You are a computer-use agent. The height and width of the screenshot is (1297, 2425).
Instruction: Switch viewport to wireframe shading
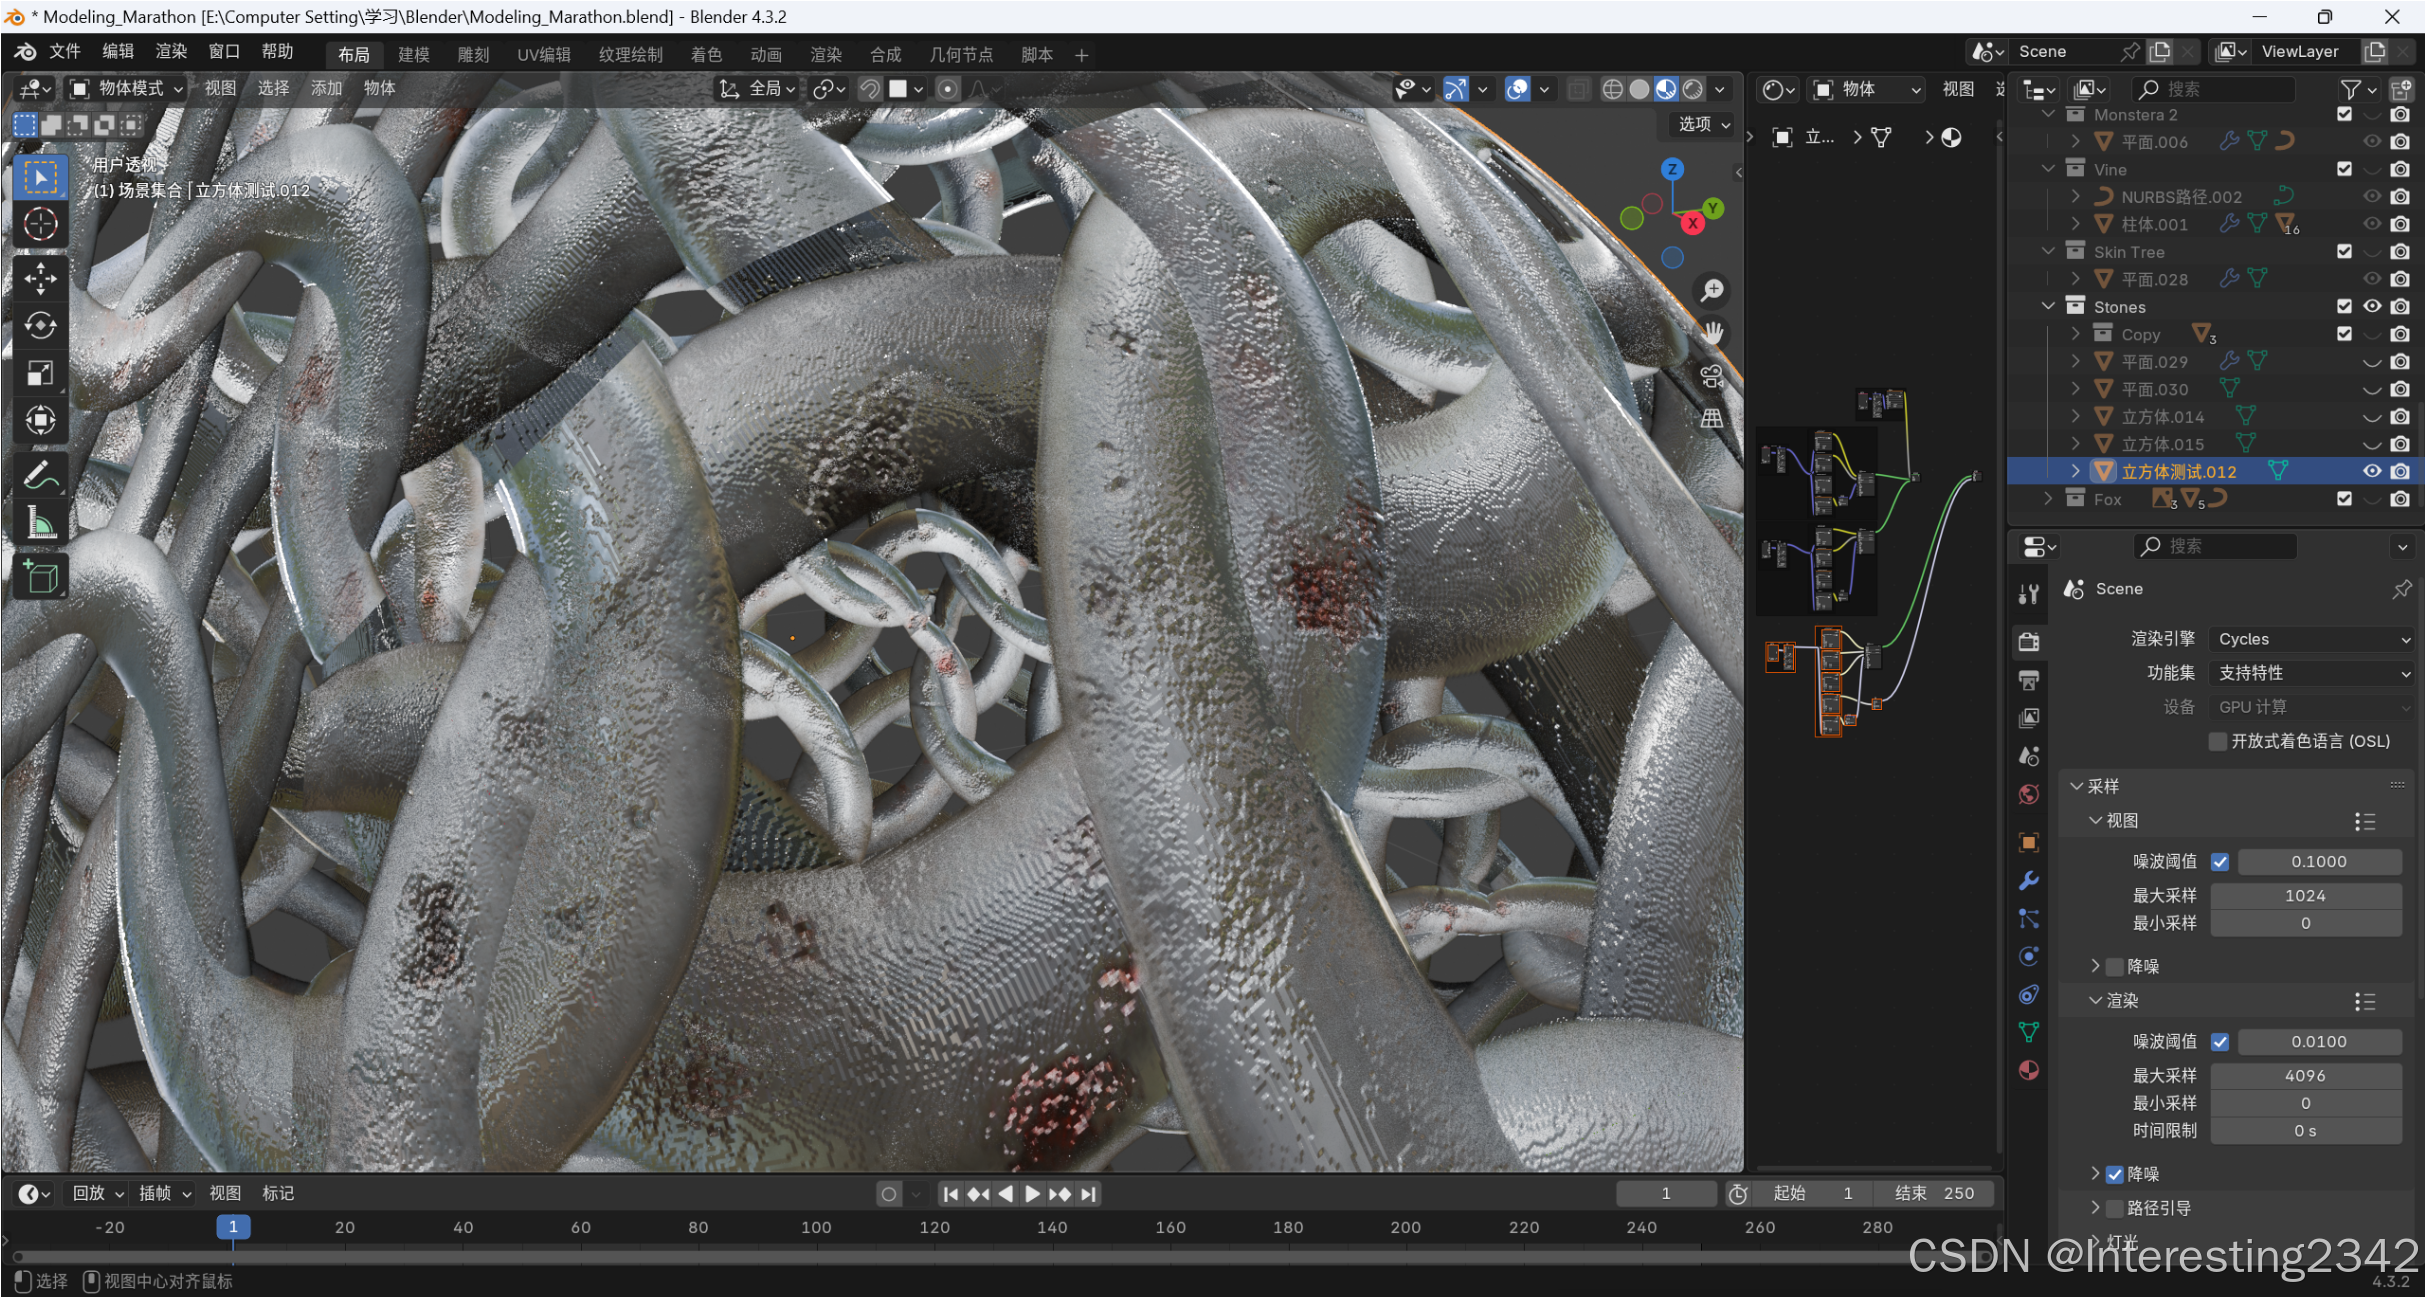1612,89
